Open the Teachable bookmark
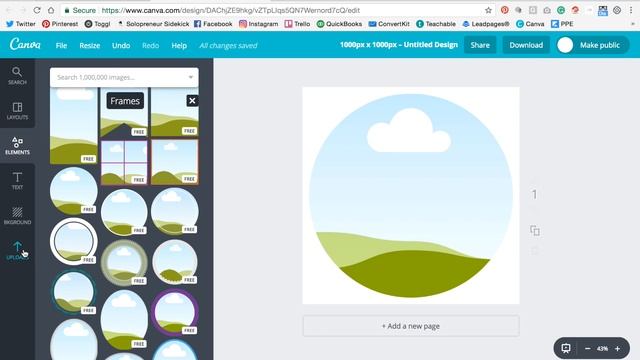This screenshot has height=360, width=640. (x=436, y=24)
